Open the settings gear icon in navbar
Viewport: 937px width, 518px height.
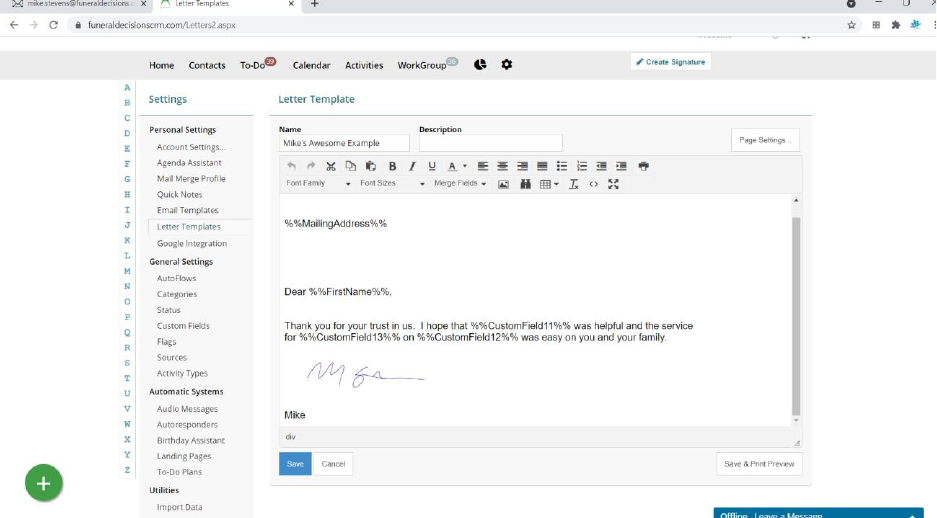[x=506, y=65]
